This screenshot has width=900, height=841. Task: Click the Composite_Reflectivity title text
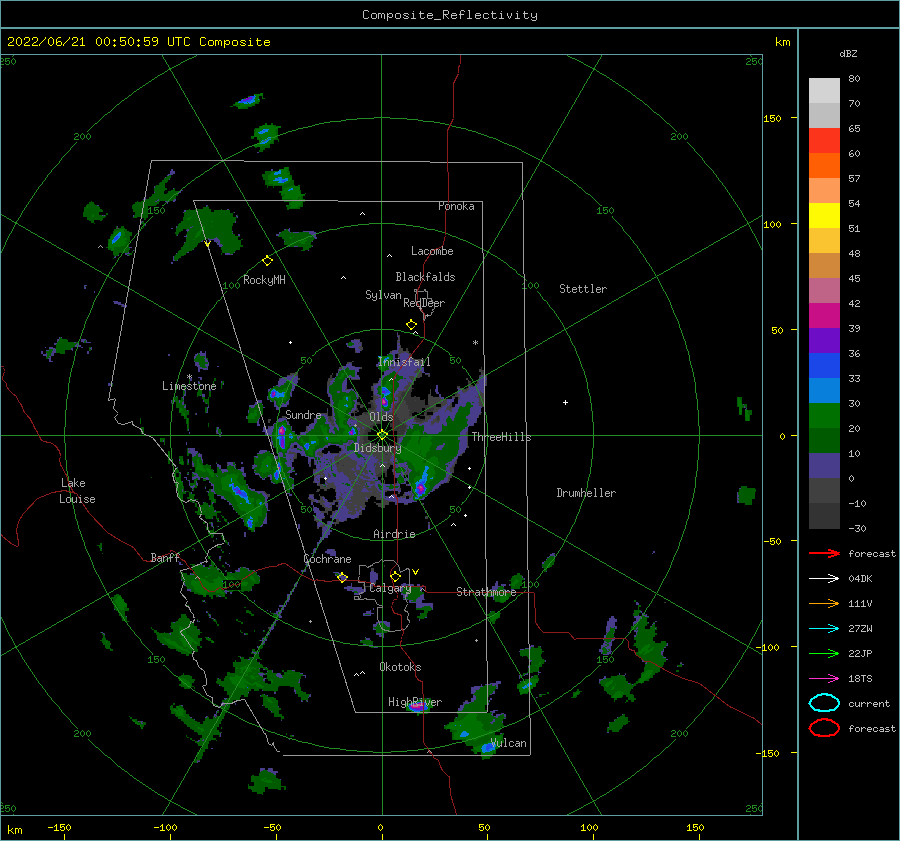450,15
